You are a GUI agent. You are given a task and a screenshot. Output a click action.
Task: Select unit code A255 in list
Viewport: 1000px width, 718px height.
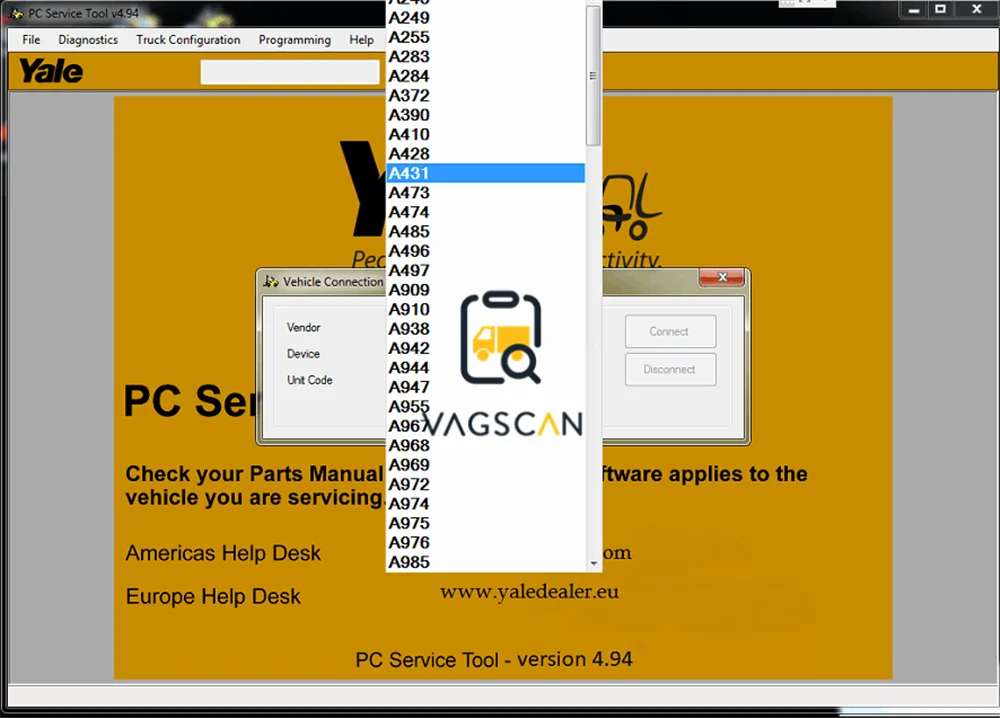485,37
